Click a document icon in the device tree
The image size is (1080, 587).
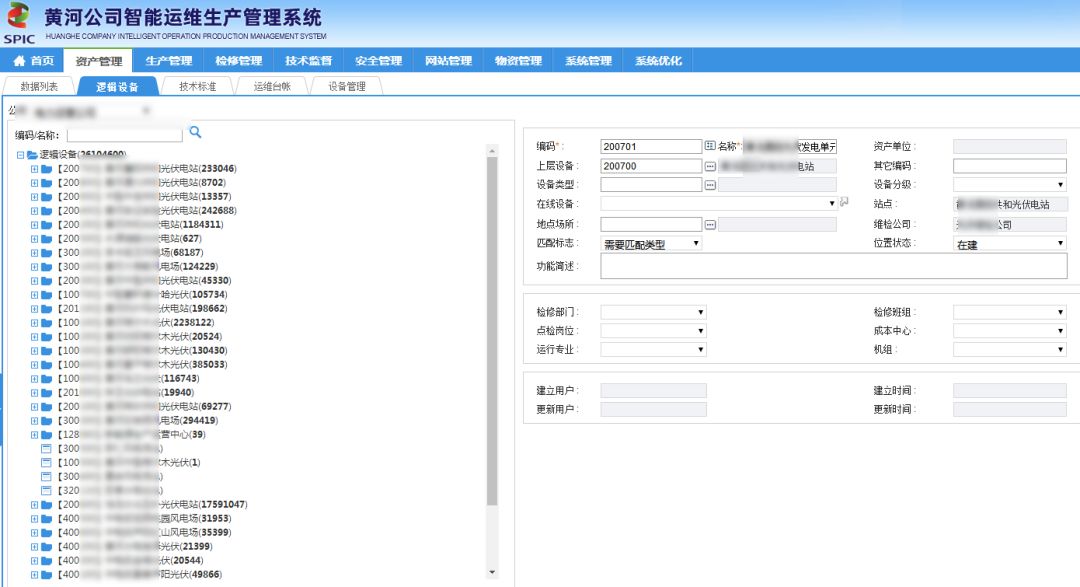coord(45,449)
